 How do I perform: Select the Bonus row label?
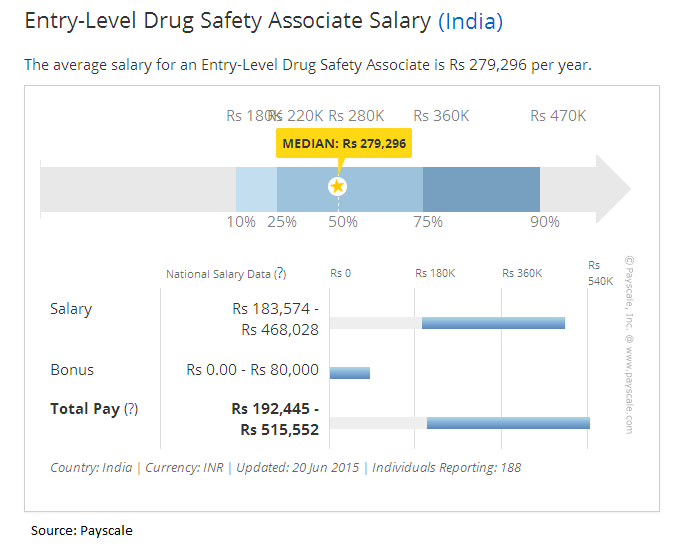(x=72, y=370)
